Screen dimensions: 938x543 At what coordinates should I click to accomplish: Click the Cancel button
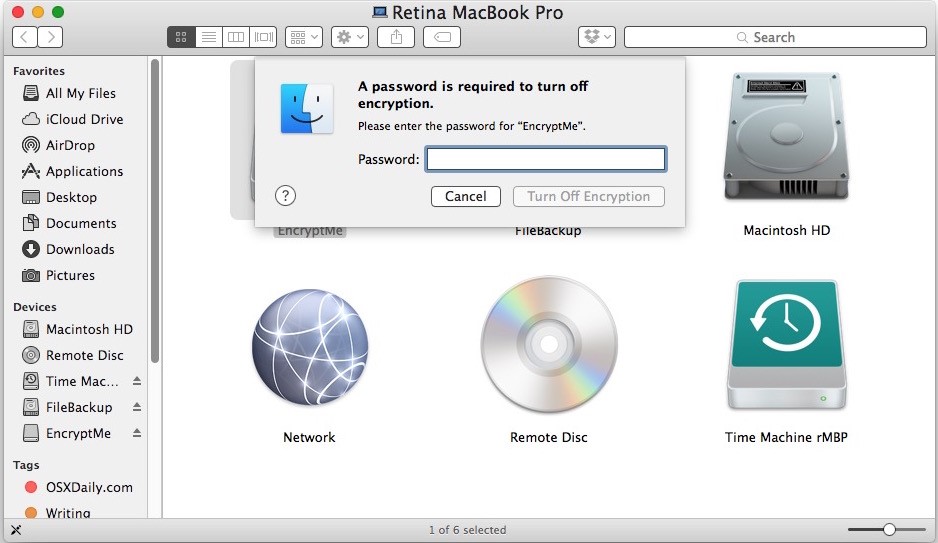(466, 196)
